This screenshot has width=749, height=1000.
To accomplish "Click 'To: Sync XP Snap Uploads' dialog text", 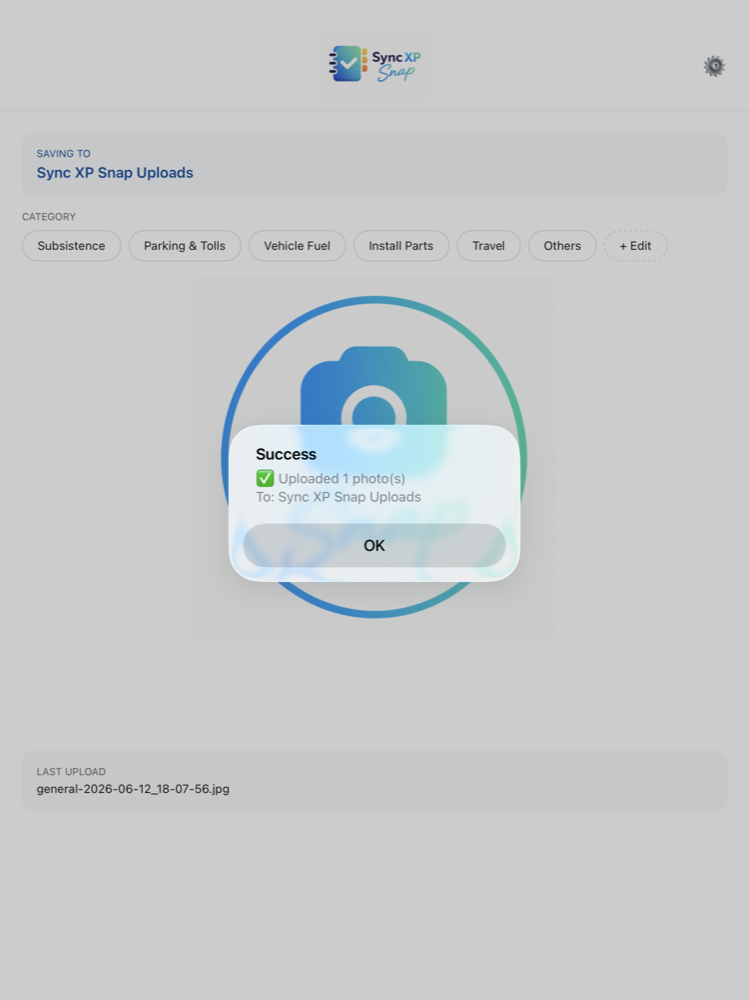I will click(338, 497).
